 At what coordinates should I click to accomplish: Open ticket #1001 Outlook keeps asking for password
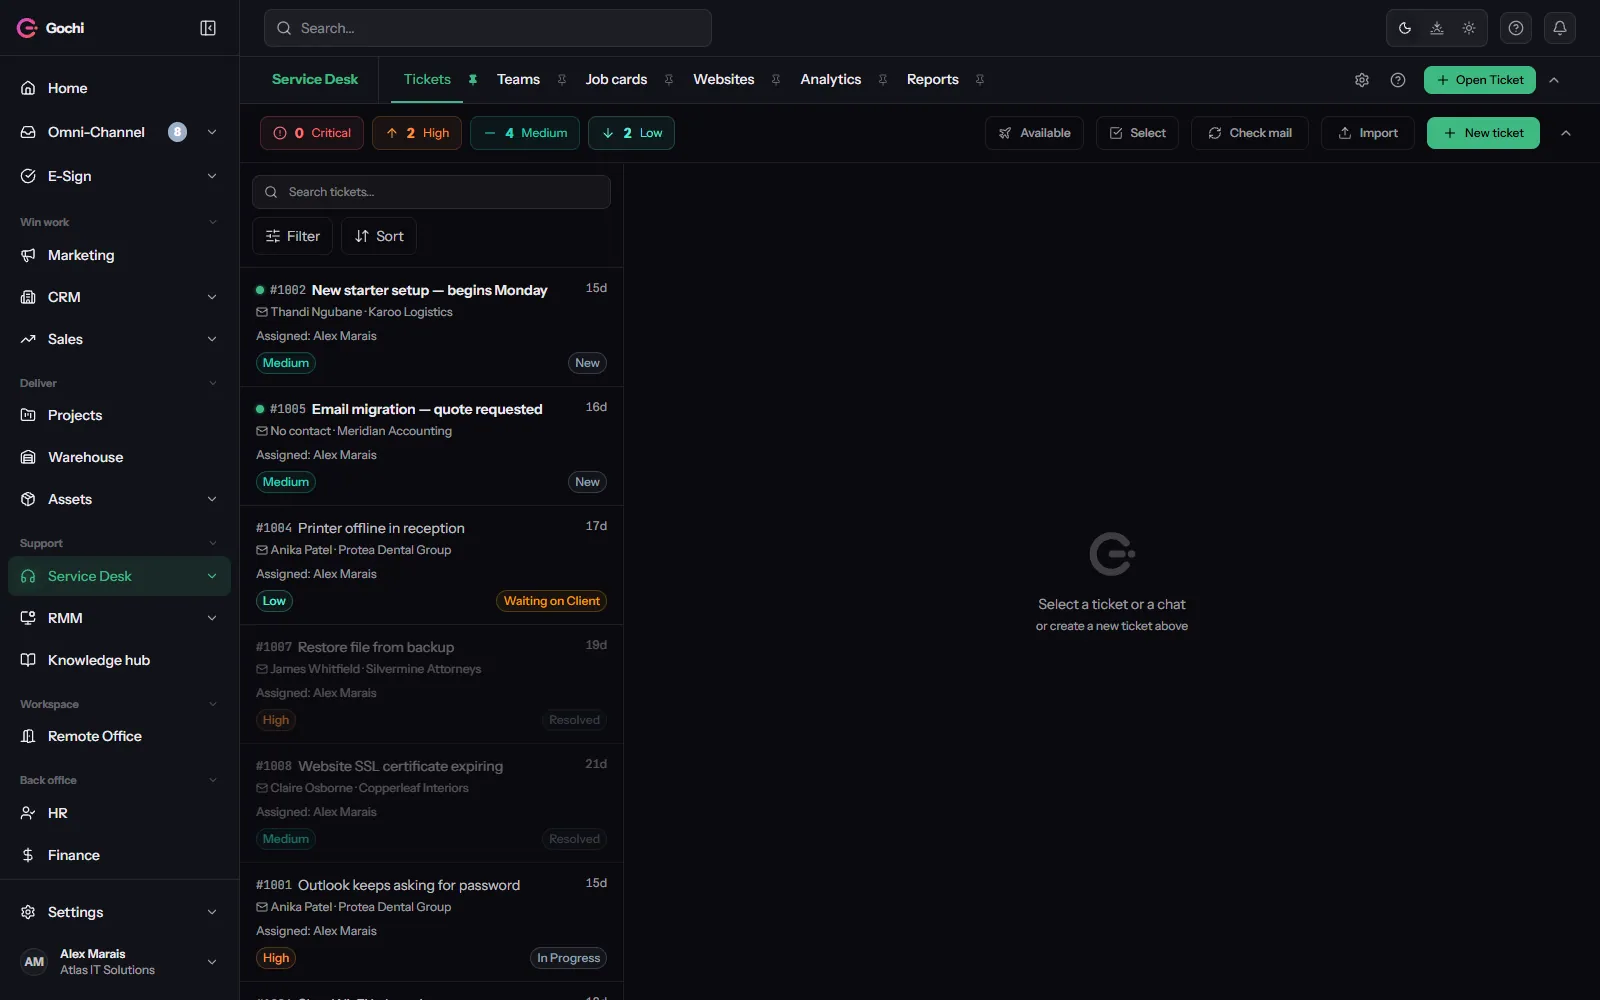click(431, 922)
